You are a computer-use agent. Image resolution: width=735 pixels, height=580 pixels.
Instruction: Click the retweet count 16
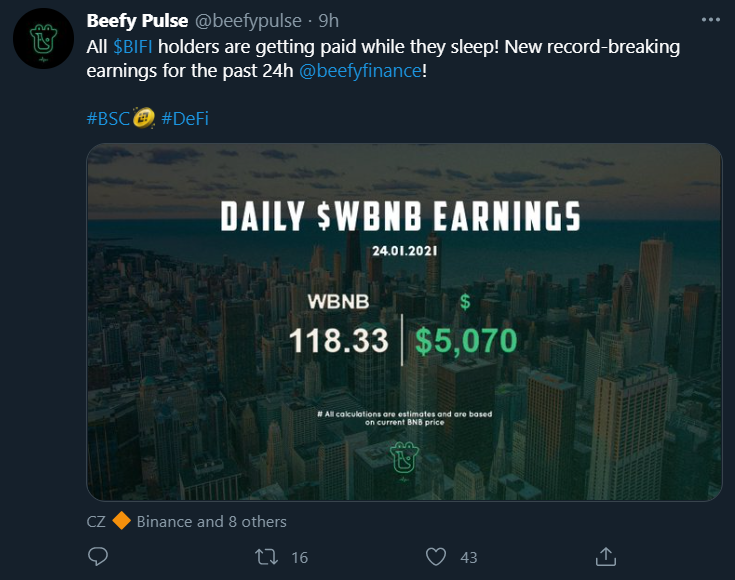[299, 556]
